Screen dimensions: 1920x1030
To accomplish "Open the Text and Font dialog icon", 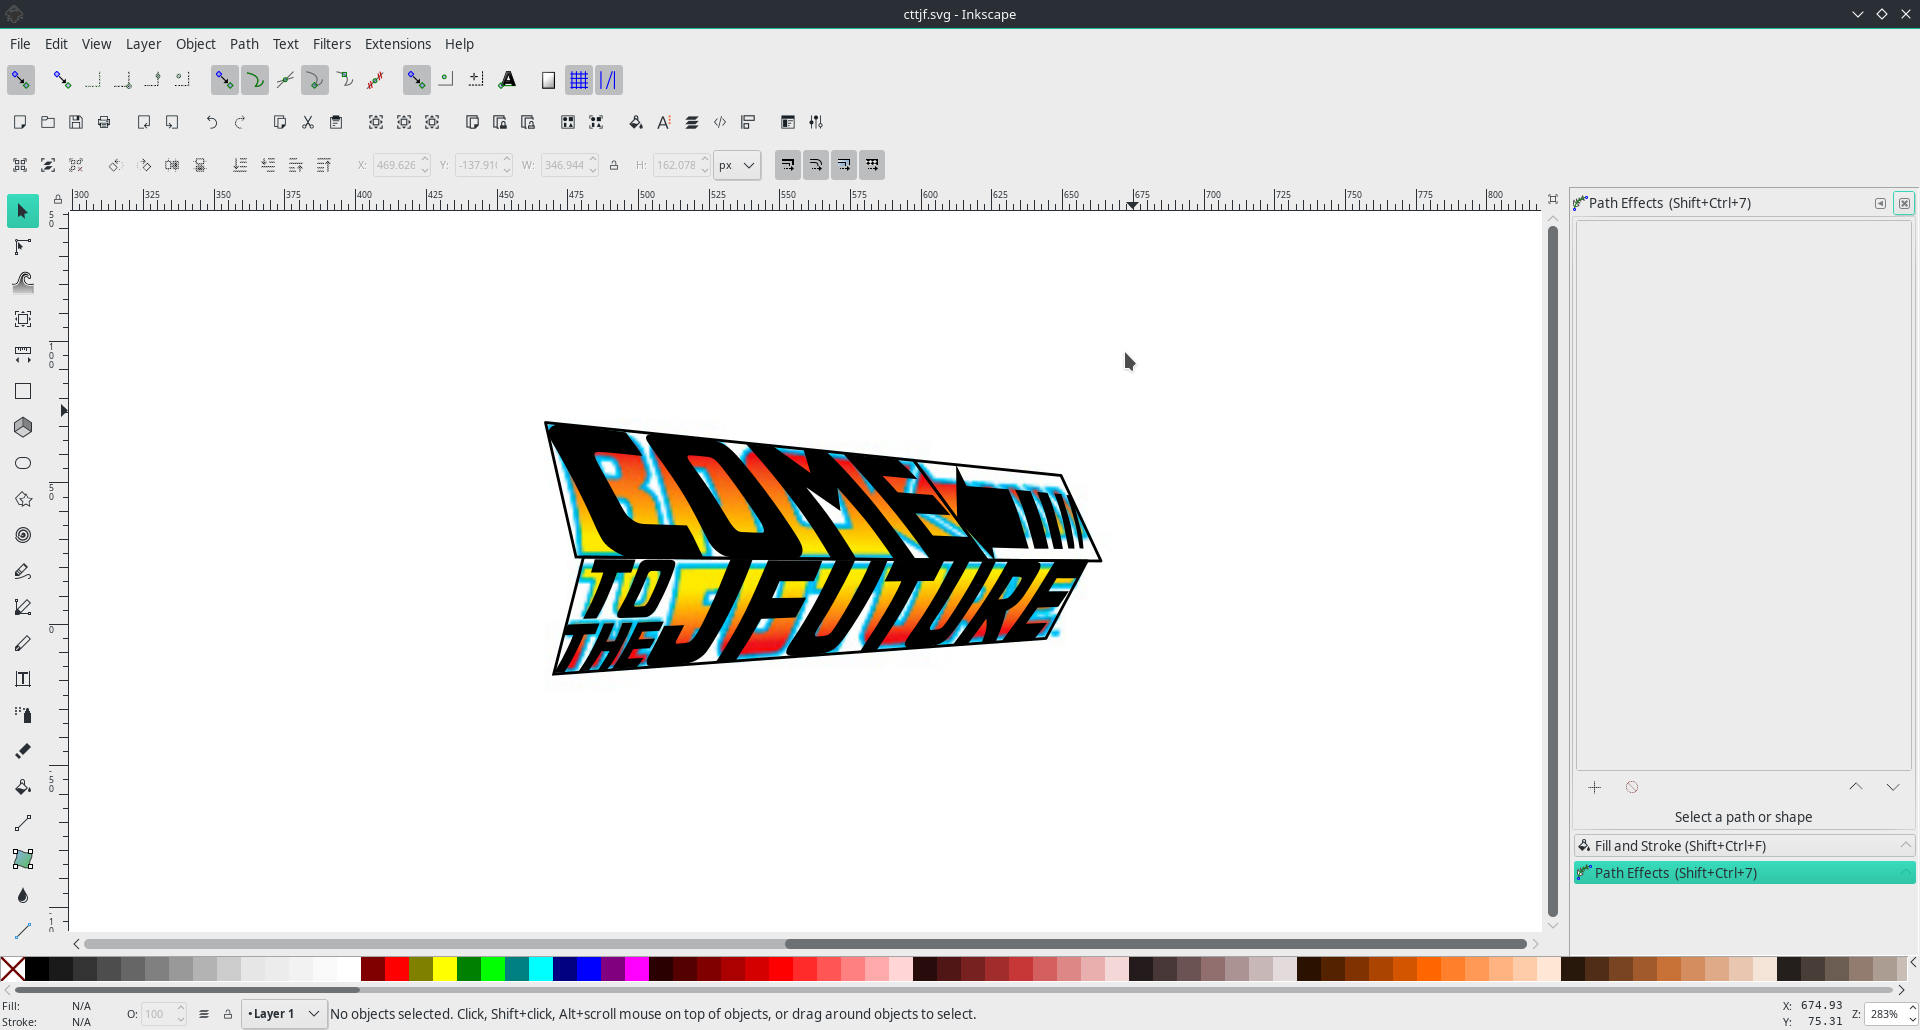I will pyautogui.click(x=664, y=122).
